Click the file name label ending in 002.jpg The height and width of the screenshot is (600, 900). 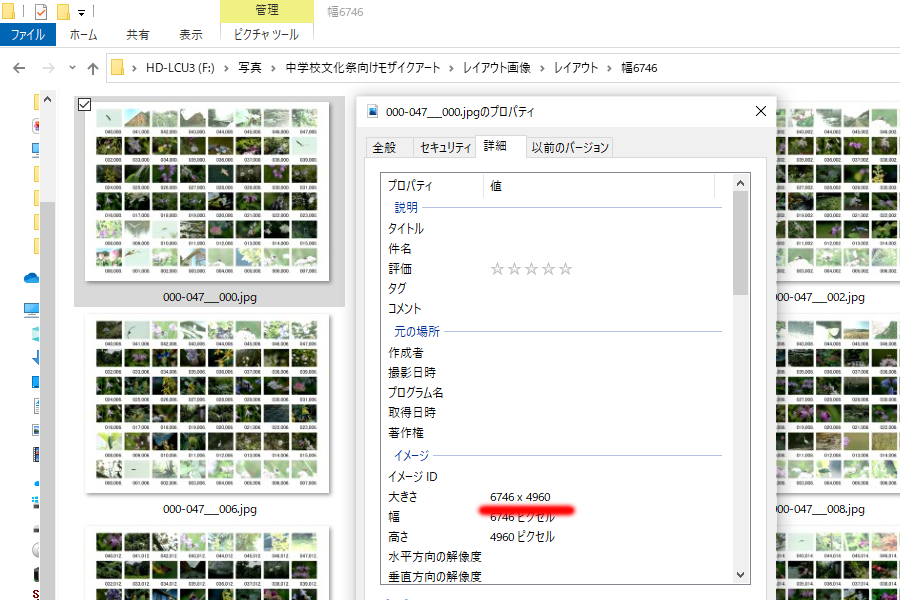click(820, 297)
